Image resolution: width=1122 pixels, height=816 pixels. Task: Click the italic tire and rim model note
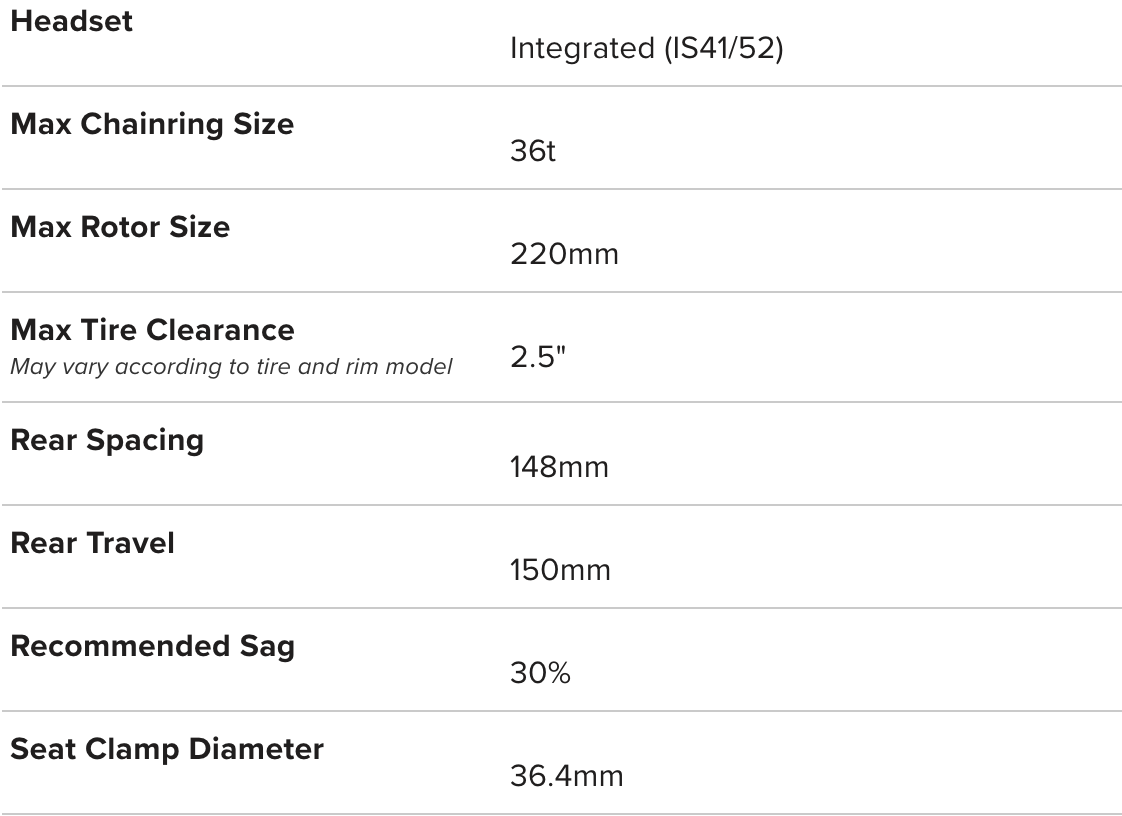(231, 366)
